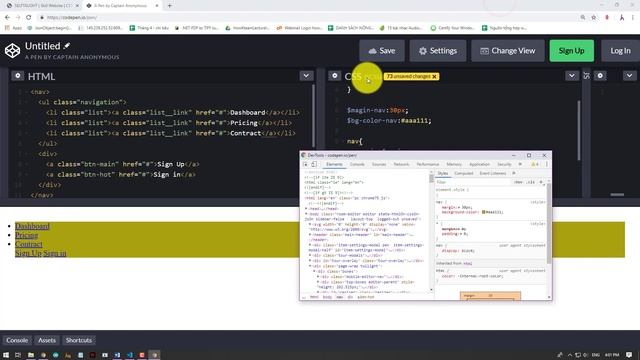Expand CSS editor dropdown chevron
This screenshot has height=360, width=640.
(572, 76)
